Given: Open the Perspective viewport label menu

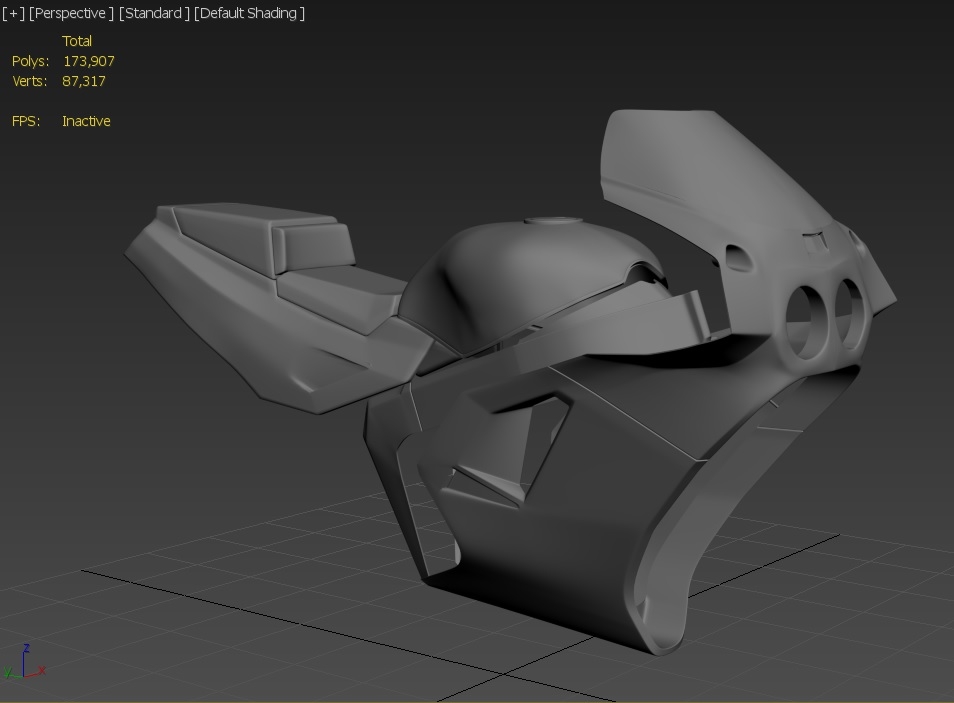Looking at the screenshot, I should click(x=71, y=13).
